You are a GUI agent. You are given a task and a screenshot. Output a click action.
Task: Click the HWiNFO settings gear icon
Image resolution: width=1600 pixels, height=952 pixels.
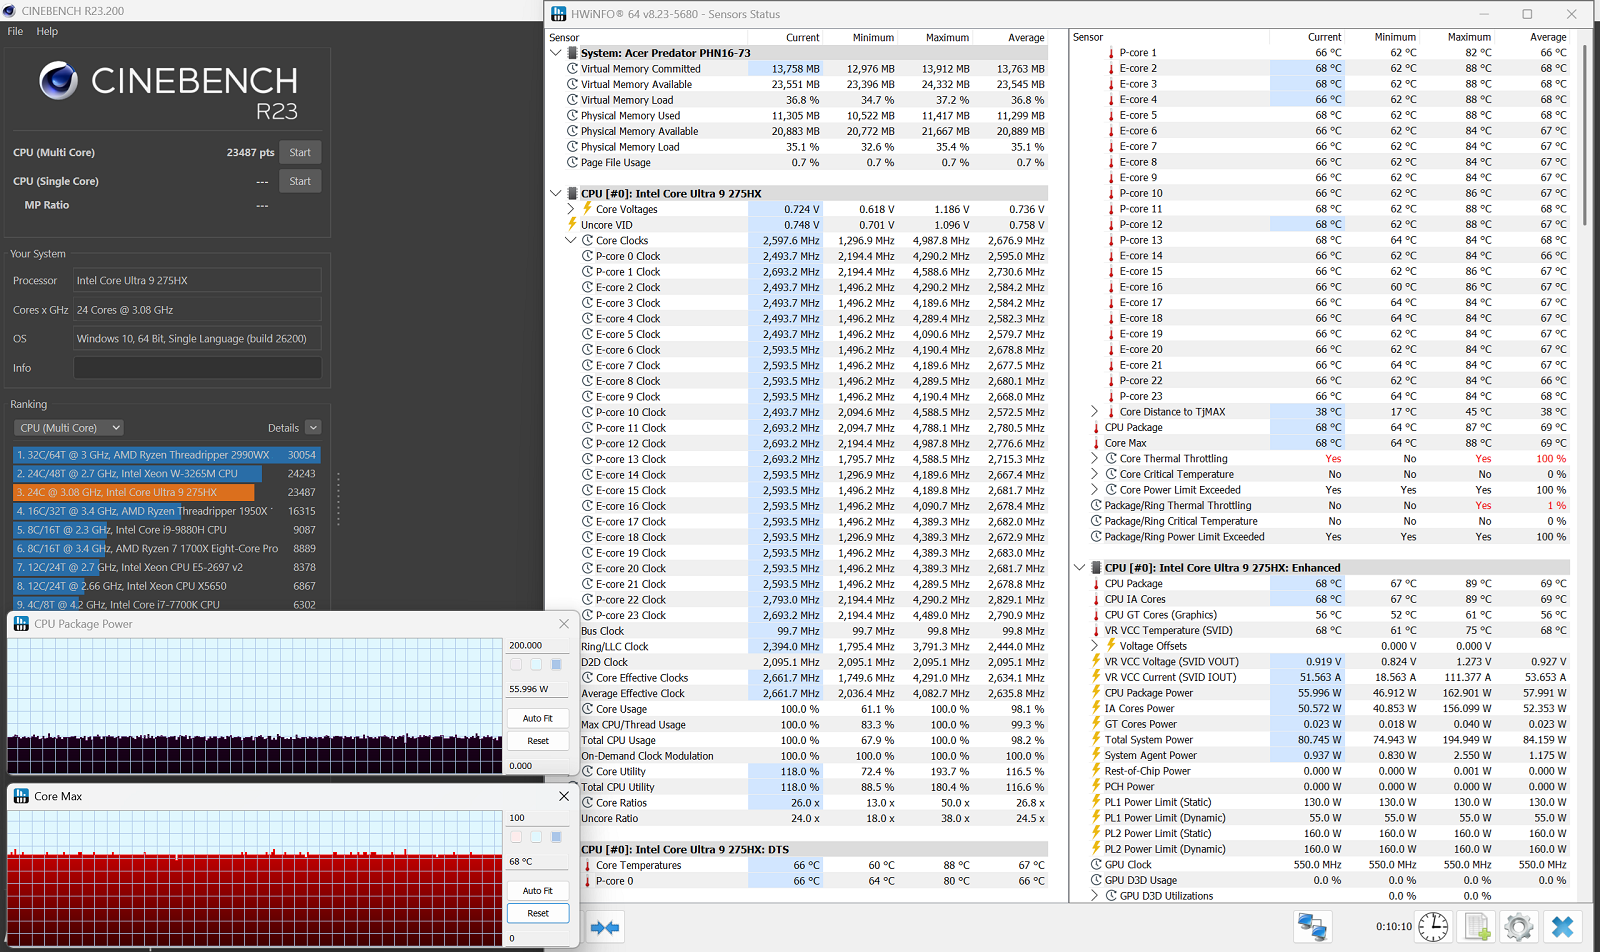(1518, 927)
